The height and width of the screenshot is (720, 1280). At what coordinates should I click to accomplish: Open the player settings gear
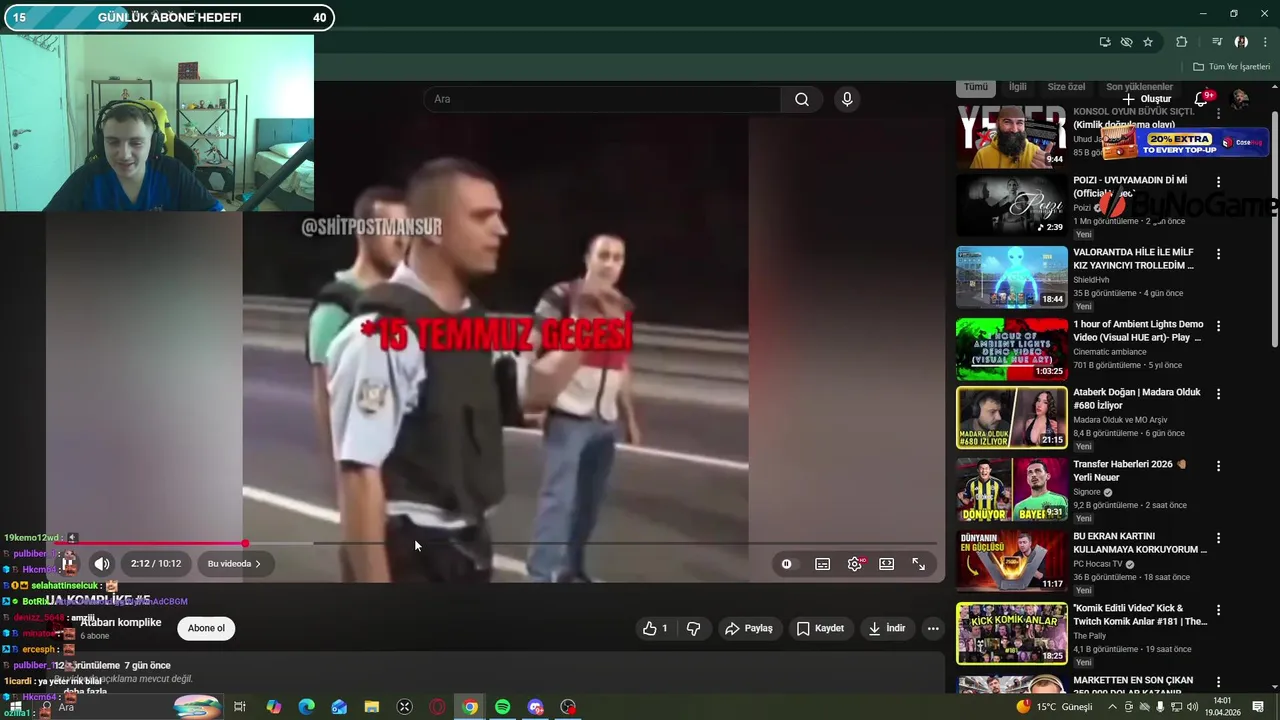tap(855, 564)
